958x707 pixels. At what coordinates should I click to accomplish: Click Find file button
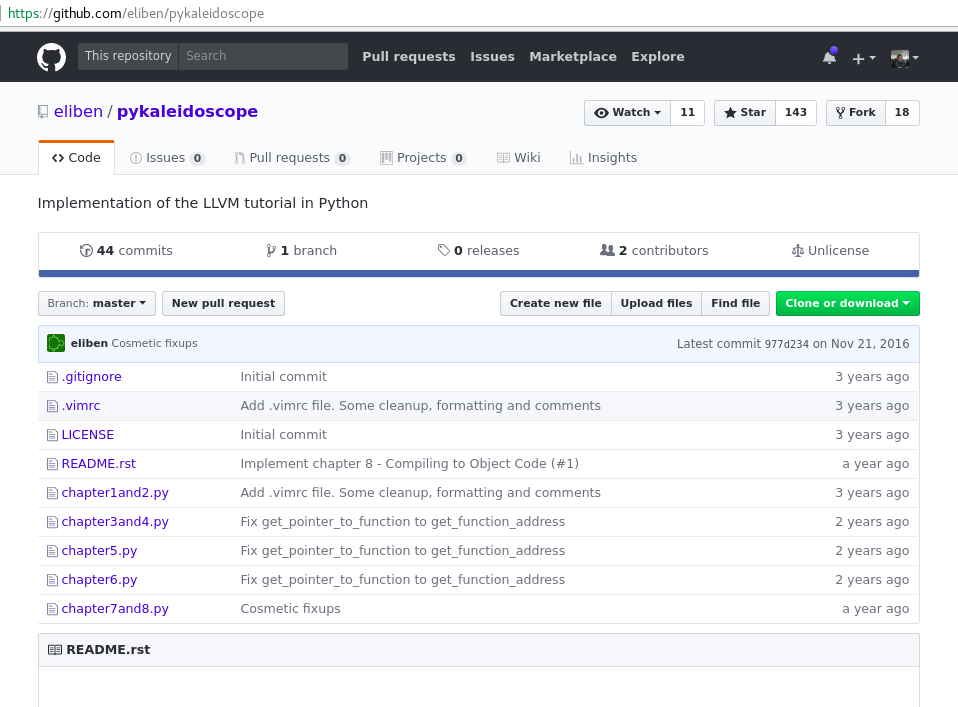point(736,304)
